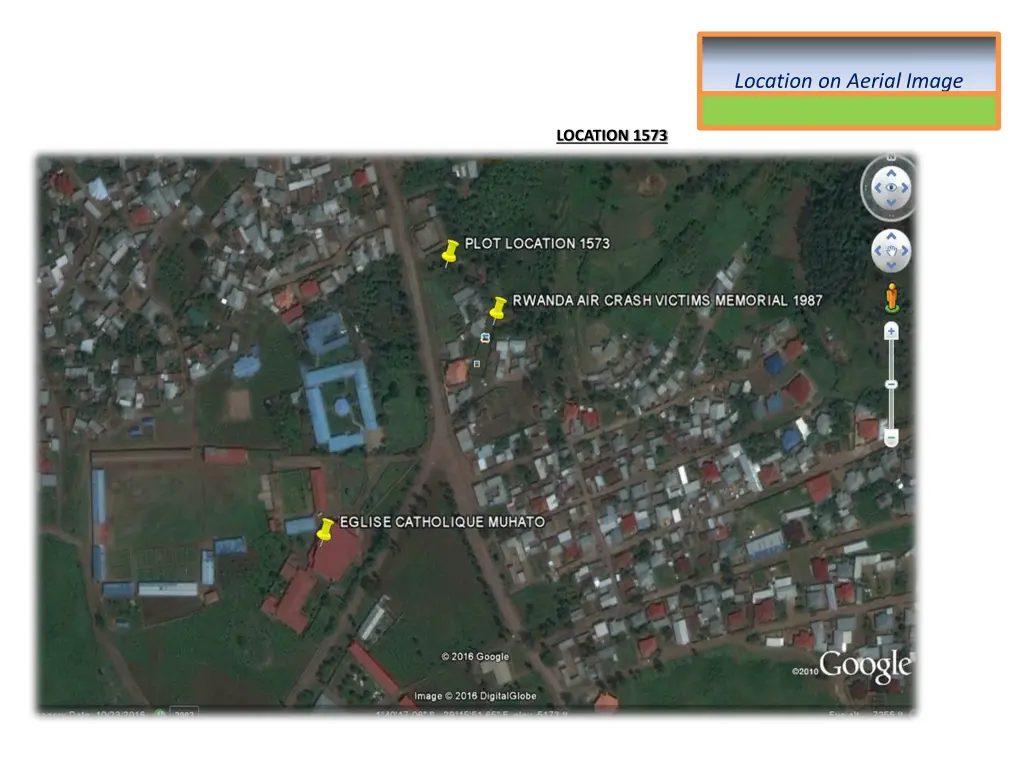
Task: Click the PLOT LOCATION 1573 label
Action: coord(537,244)
